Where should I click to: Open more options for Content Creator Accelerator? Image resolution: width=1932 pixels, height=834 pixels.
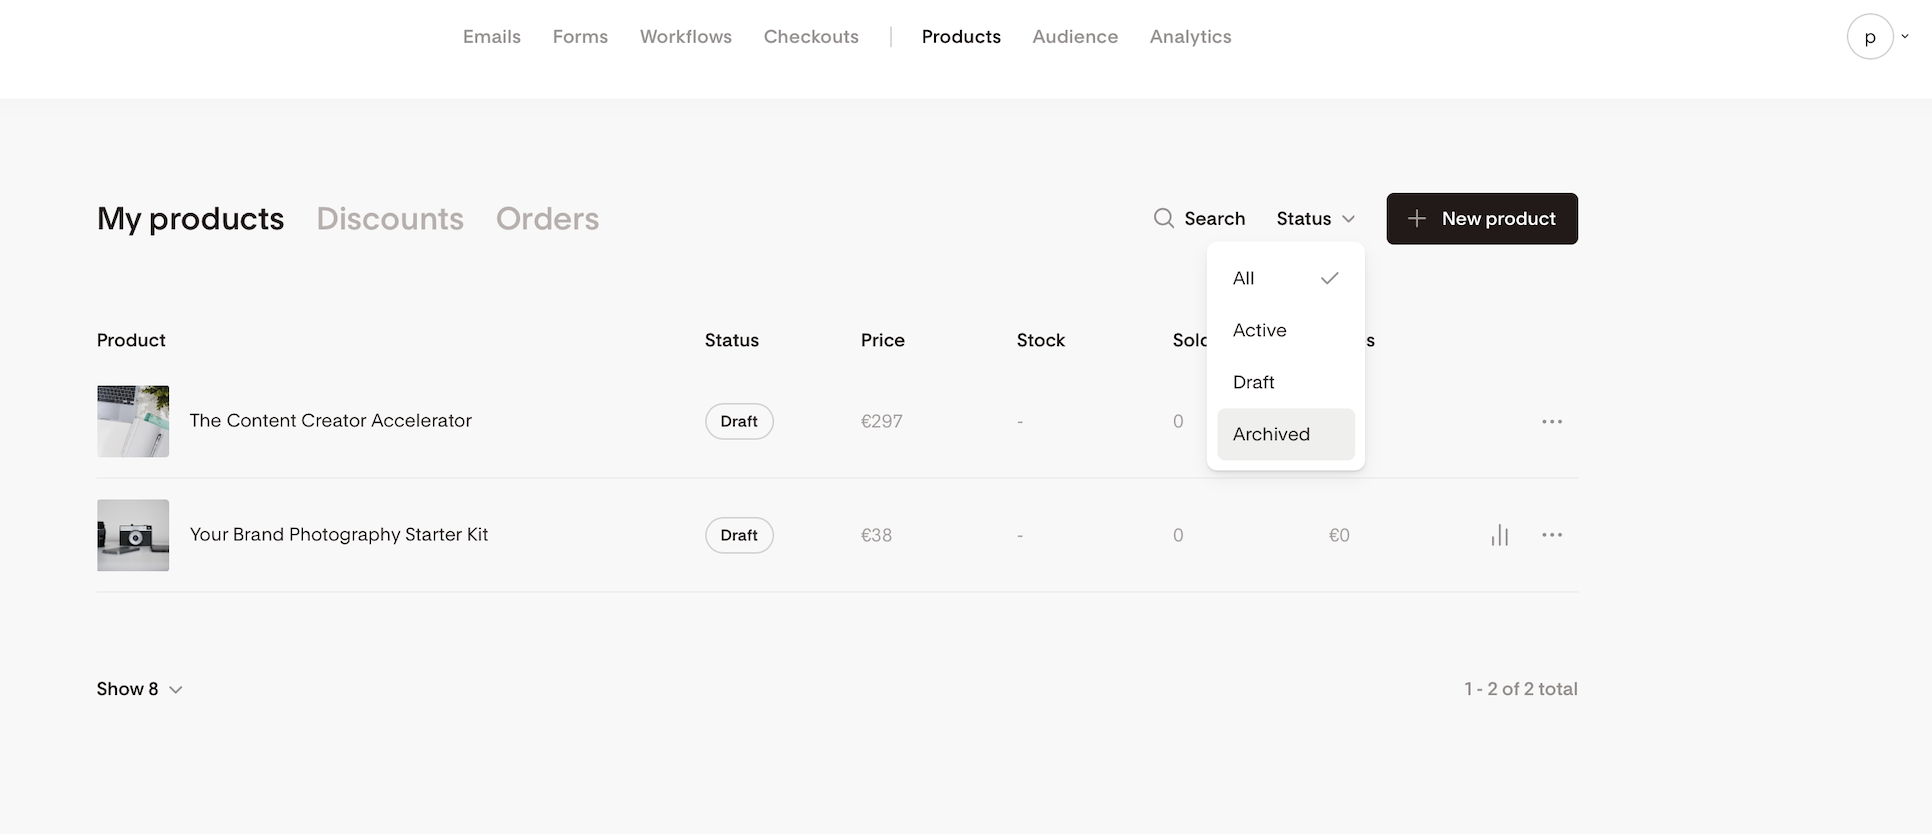tap(1552, 421)
